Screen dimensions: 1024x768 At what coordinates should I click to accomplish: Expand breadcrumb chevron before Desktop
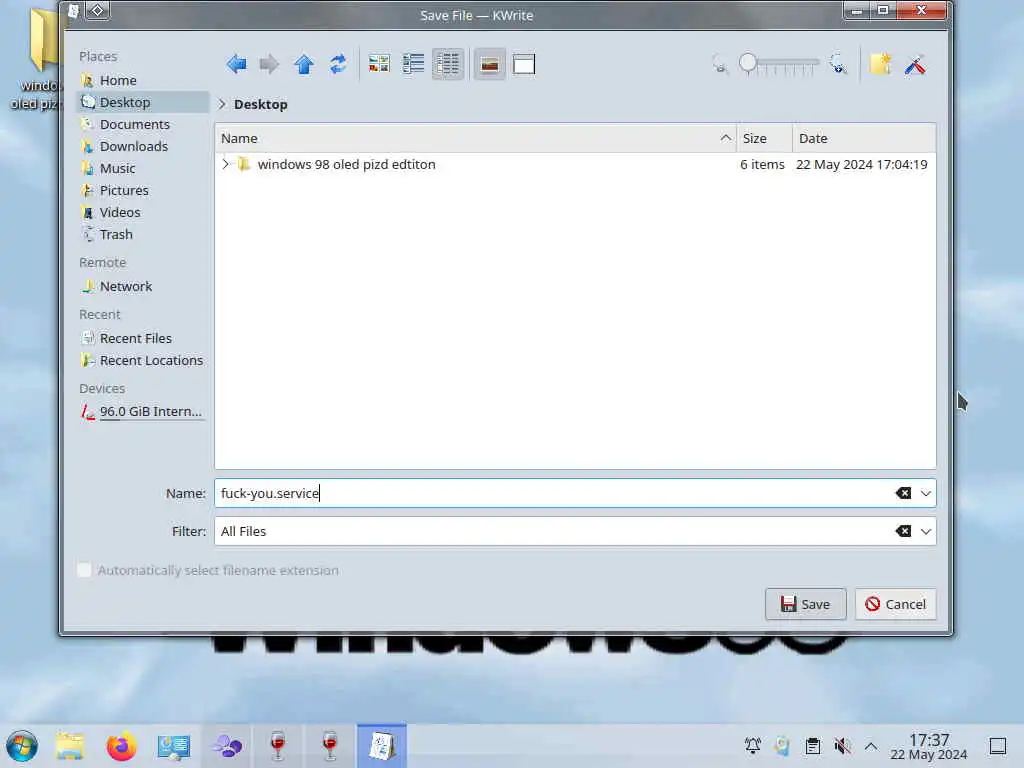click(222, 104)
